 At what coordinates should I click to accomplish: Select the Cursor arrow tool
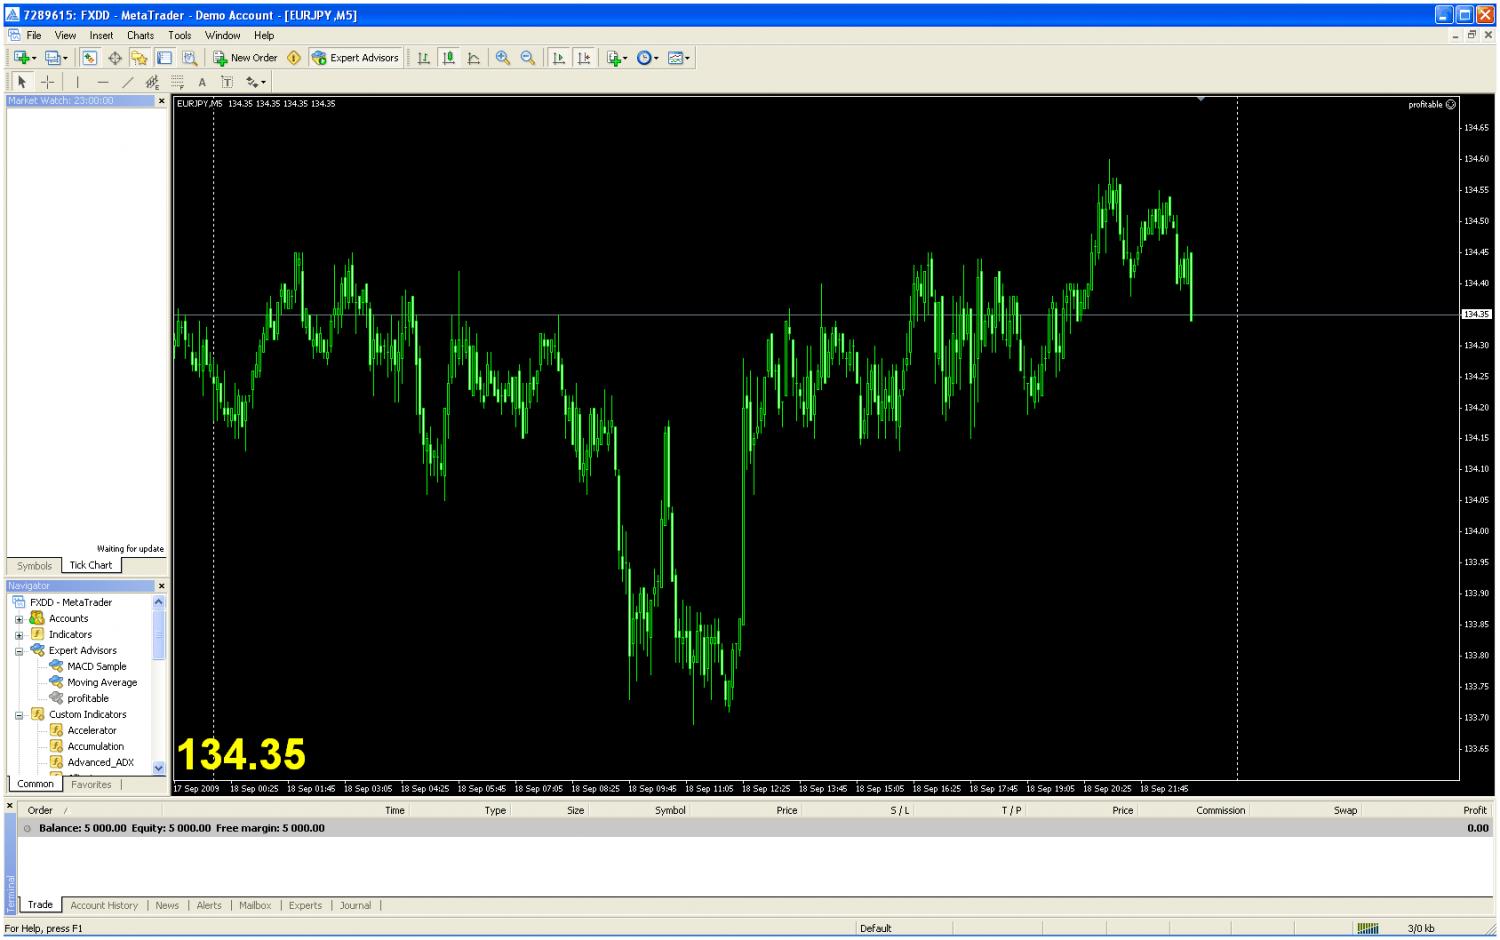click(22, 82)
